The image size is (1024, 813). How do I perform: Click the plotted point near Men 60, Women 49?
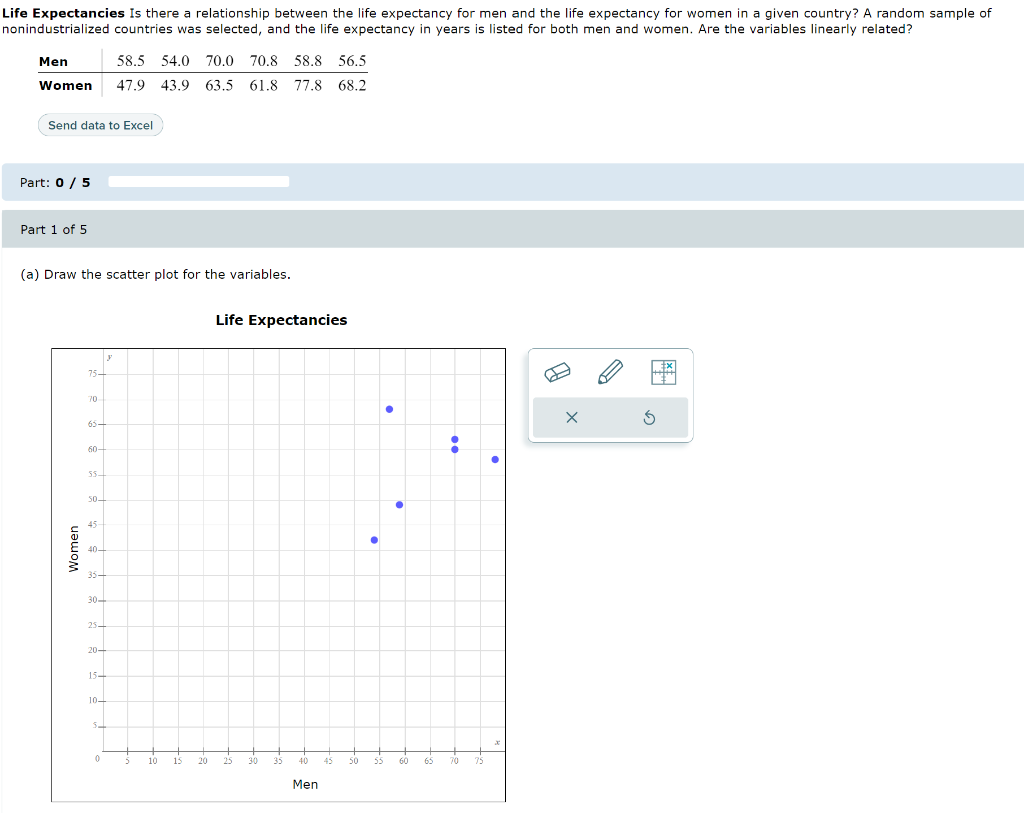click(398, 504)
